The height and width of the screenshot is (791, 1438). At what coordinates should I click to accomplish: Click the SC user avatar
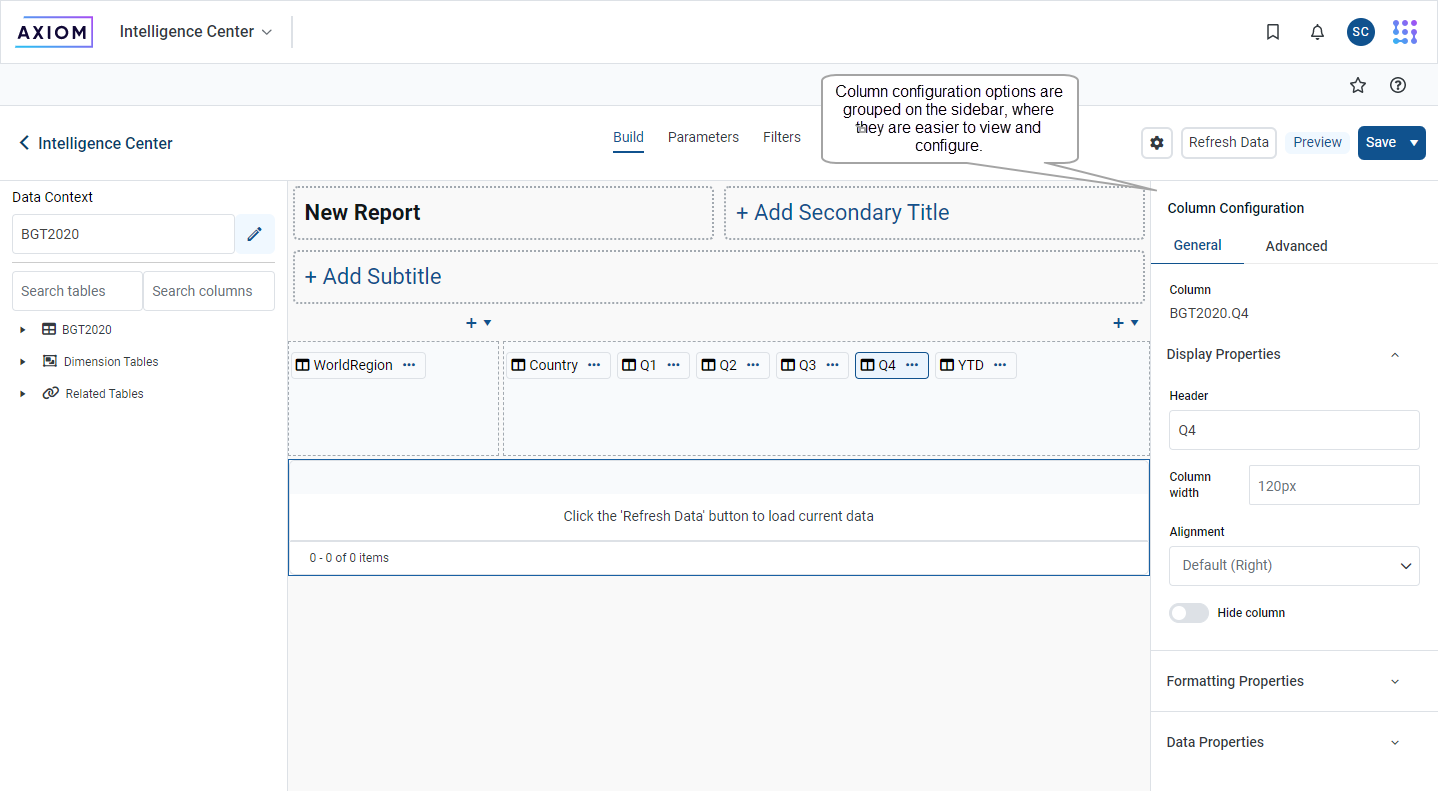(x=1360, y=32)
